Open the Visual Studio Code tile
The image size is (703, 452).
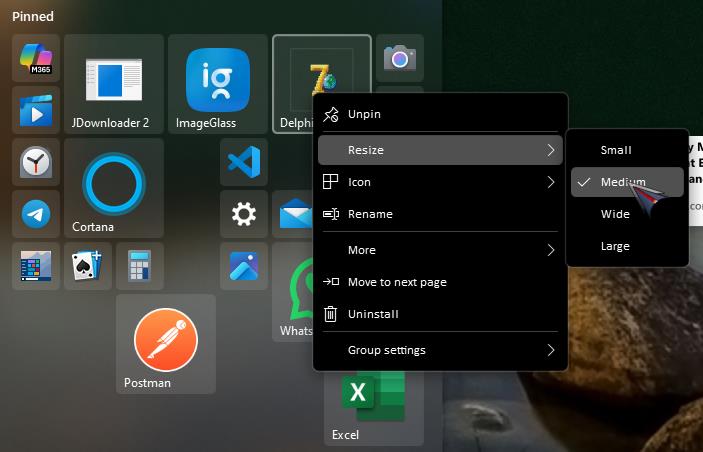[244, 162]
